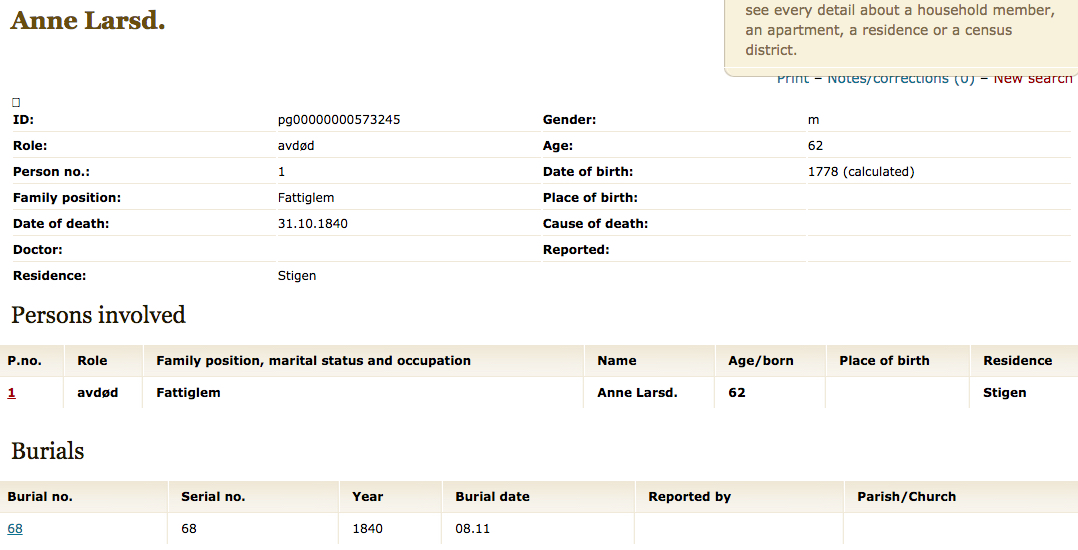1078x550 pixels.
Task: Select the ID value pg00000000573245
Action: 339,120
